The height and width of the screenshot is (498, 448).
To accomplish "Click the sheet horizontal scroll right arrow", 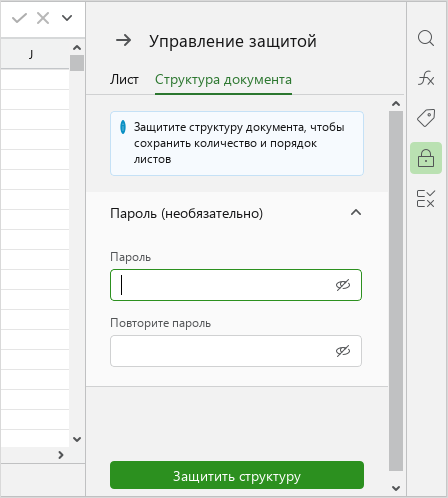I will coord(61,455).
